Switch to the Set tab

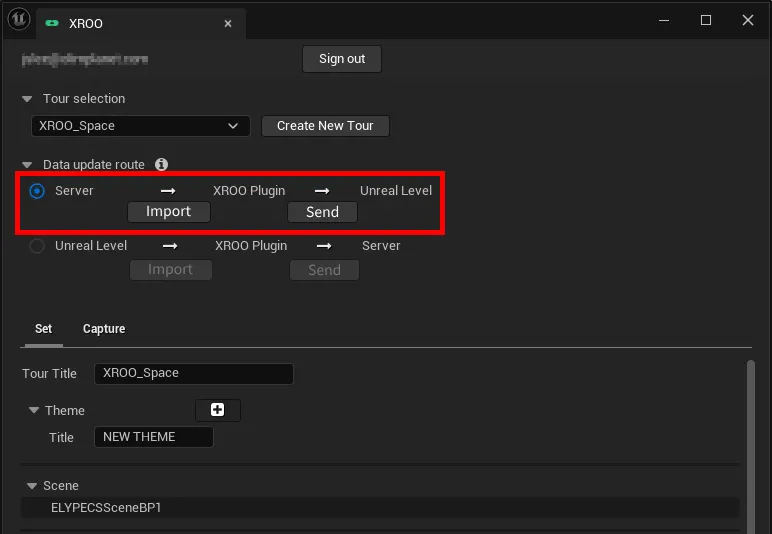tap(43, 329)
